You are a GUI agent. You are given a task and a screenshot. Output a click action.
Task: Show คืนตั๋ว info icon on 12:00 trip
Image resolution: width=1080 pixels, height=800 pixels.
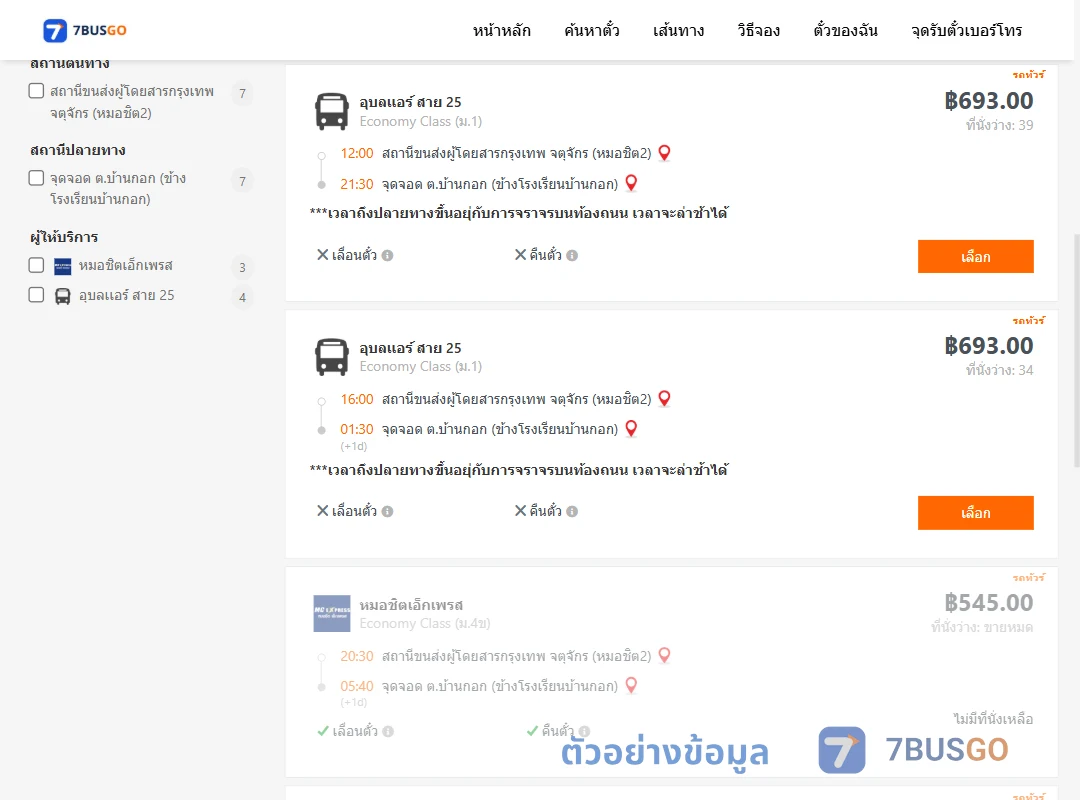[x=572, y=256]
